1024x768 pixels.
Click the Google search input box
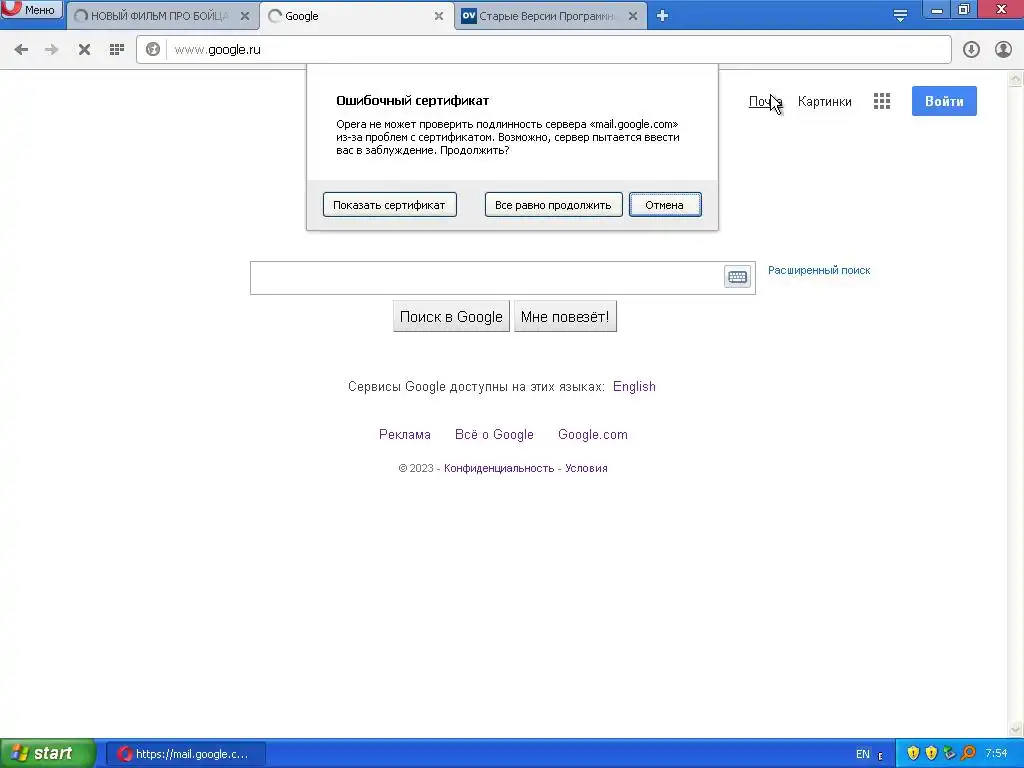click(x=487, y=278)
